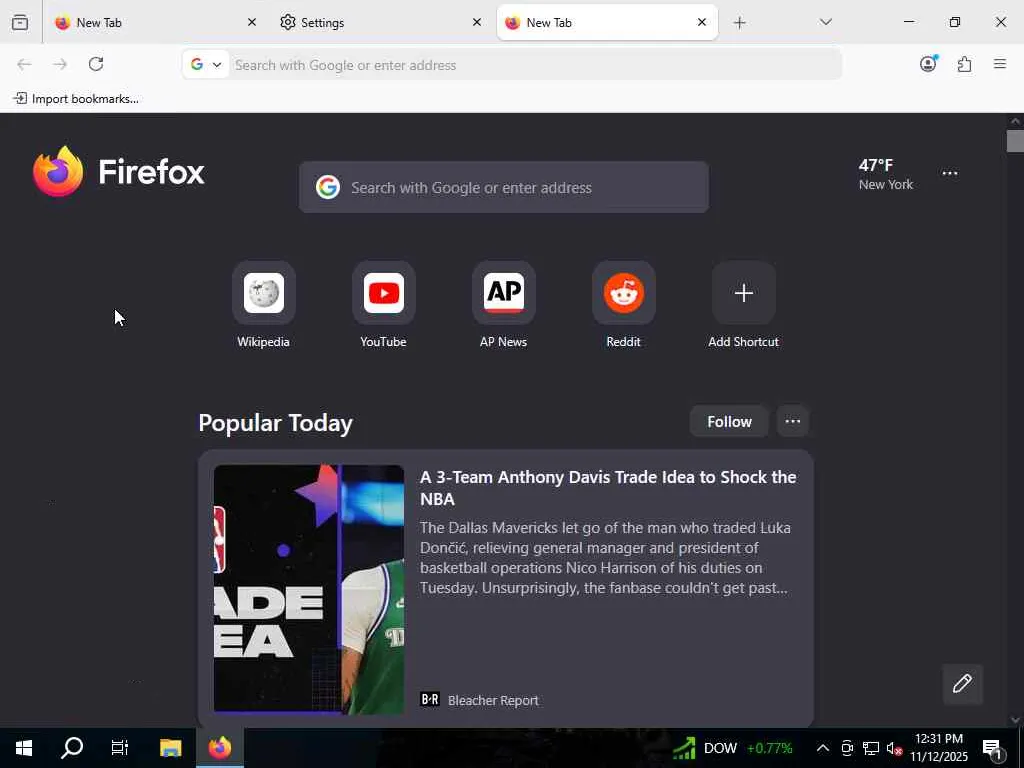Open the clock and date flyout

938,748
